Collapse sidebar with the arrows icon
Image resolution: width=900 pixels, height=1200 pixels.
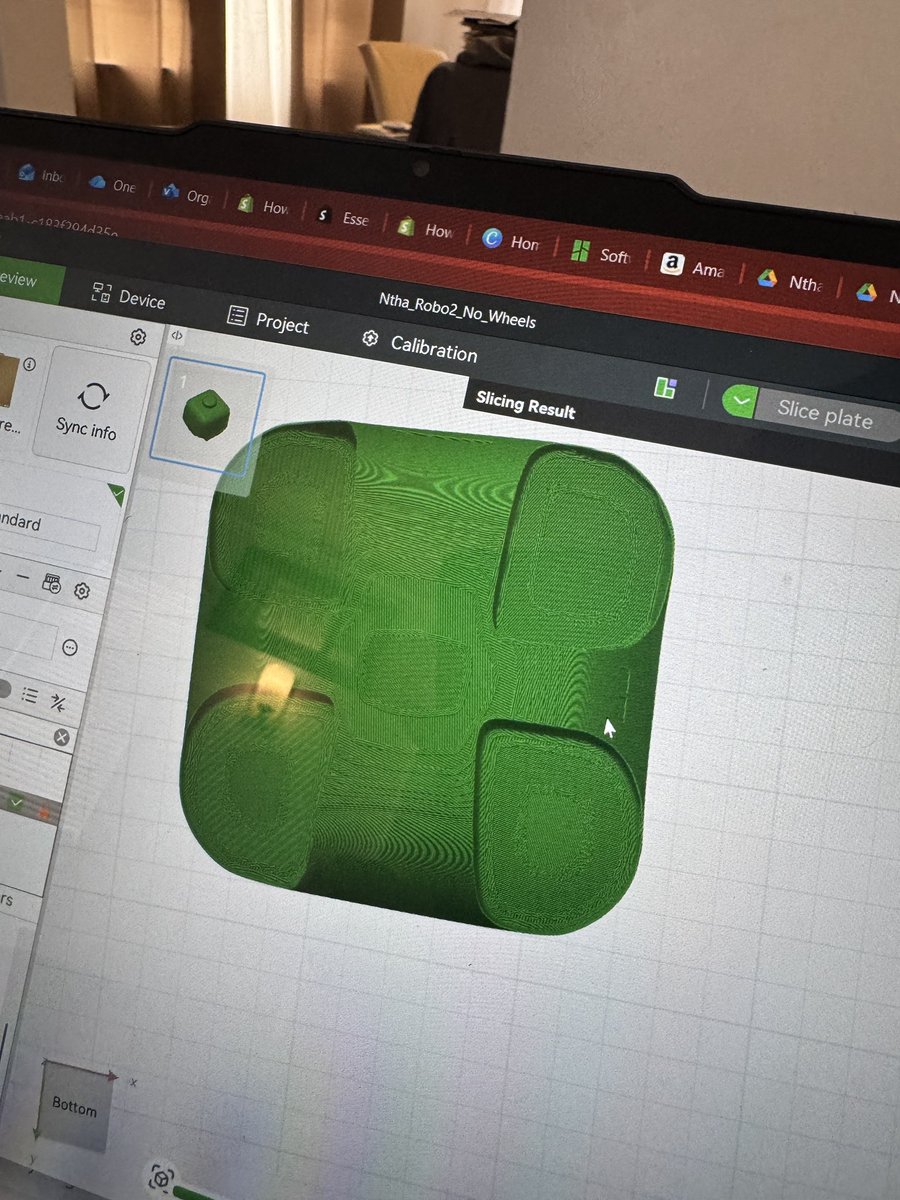(177, 336)
